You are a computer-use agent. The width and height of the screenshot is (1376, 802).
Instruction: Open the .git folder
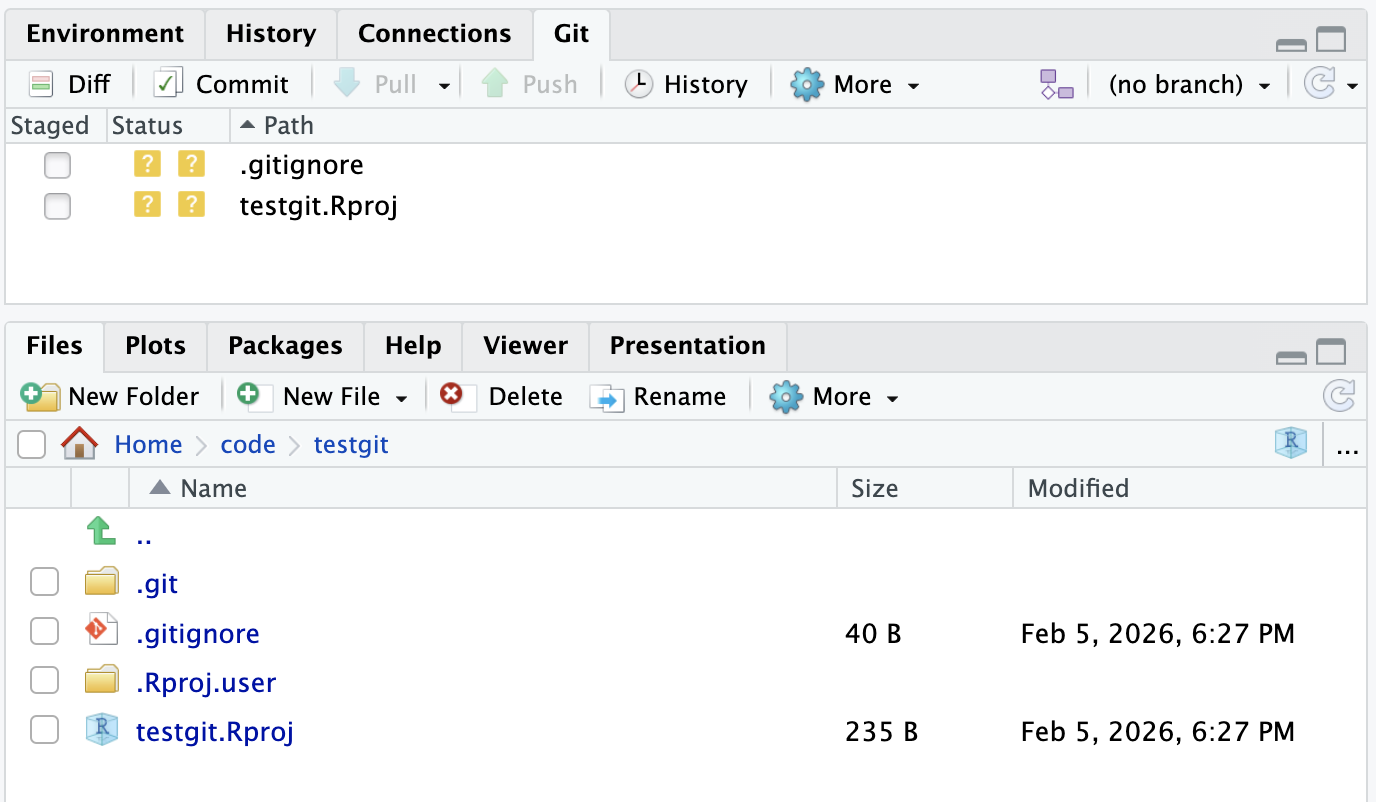pyautogui.click(x=157, y=584)
